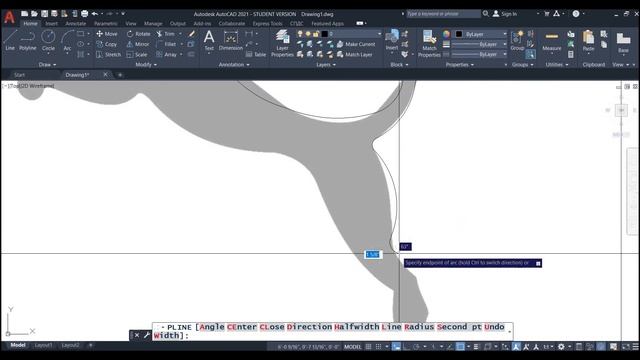640x360 pixels.
Task: Expand the Draw panel
Action: click(x=47, y=64)
